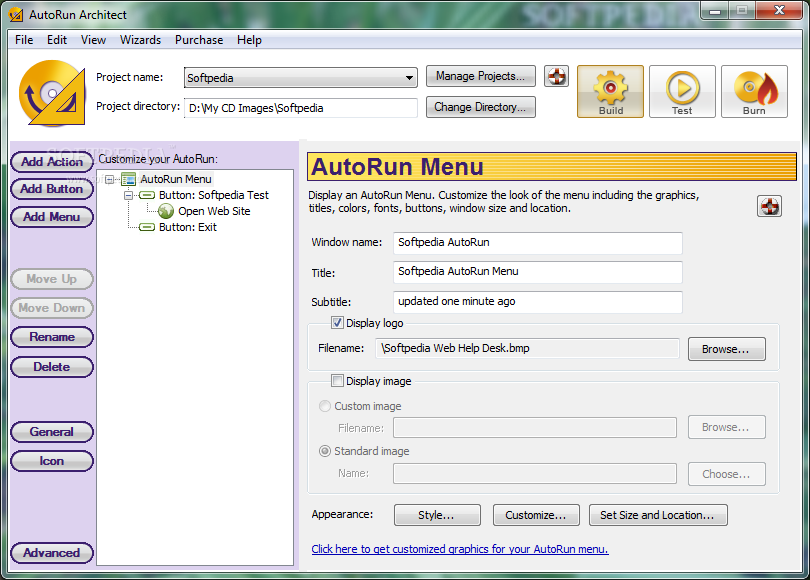The height and width of the screenshot is (580, 810).
Task: Open the Wizards menu
Action: tap(141, 40)
